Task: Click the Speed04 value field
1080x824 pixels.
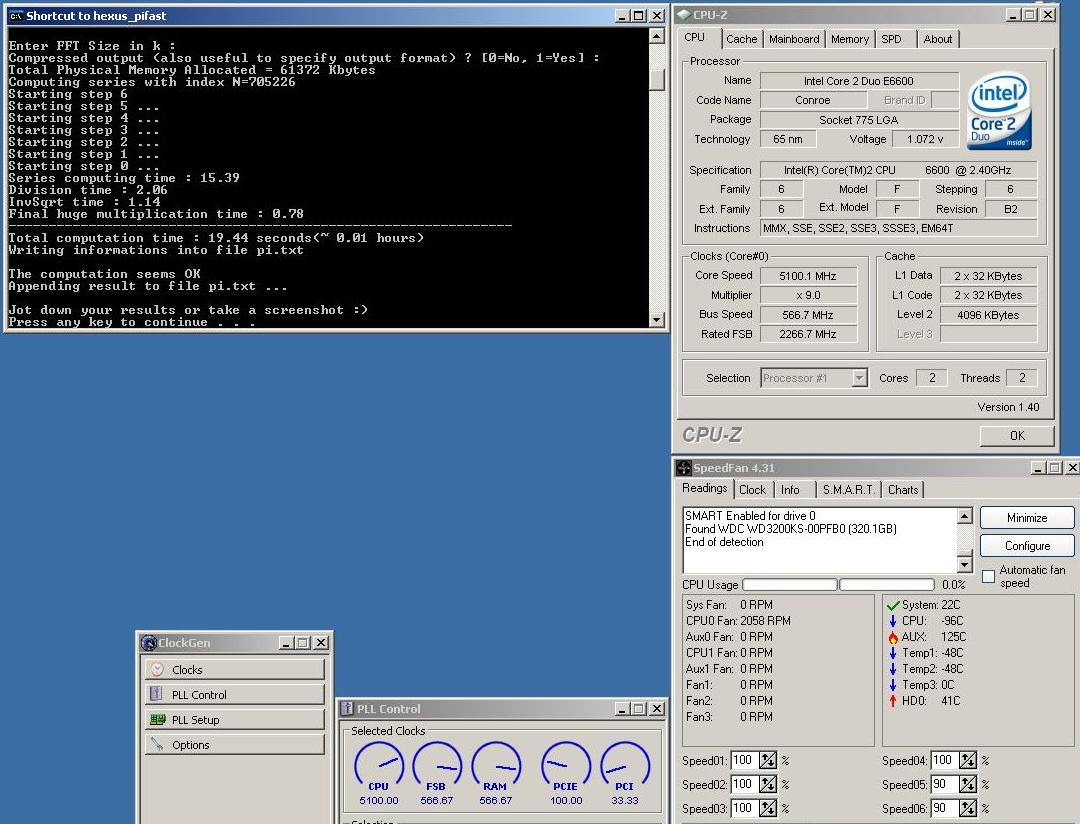Action: [944, 761]
